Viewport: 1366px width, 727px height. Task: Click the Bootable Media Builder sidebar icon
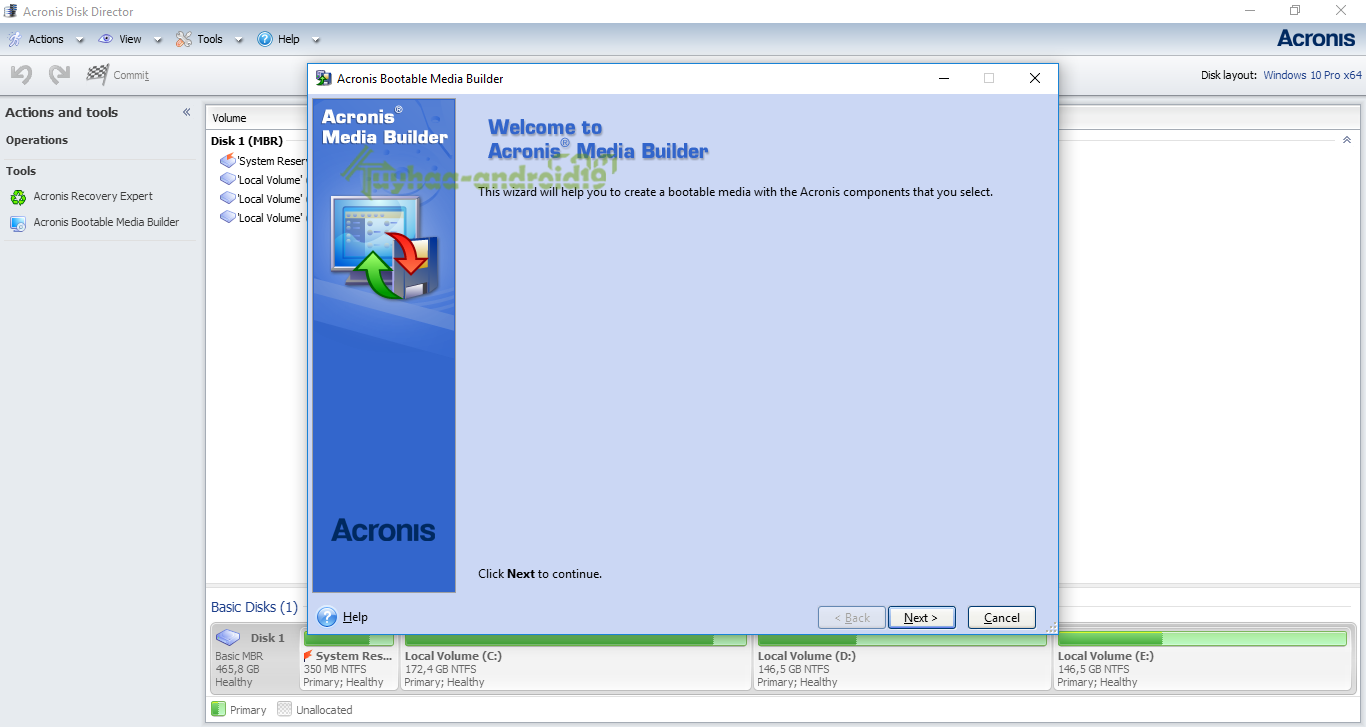(18, 223)
